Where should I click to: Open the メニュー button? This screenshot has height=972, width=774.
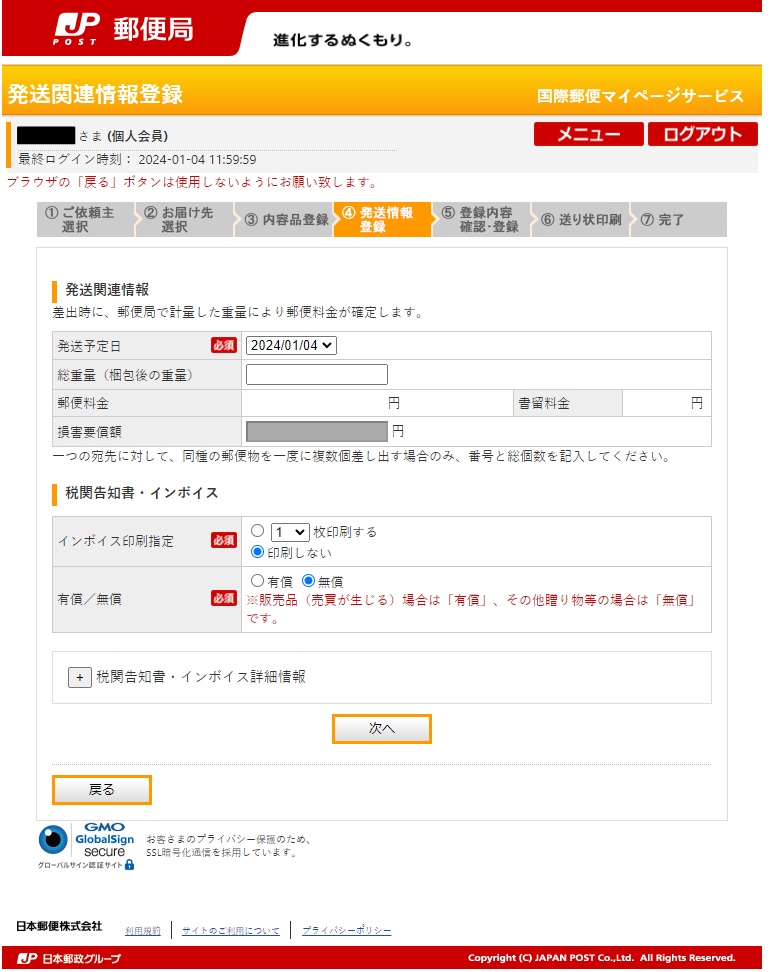click(588, 135)
